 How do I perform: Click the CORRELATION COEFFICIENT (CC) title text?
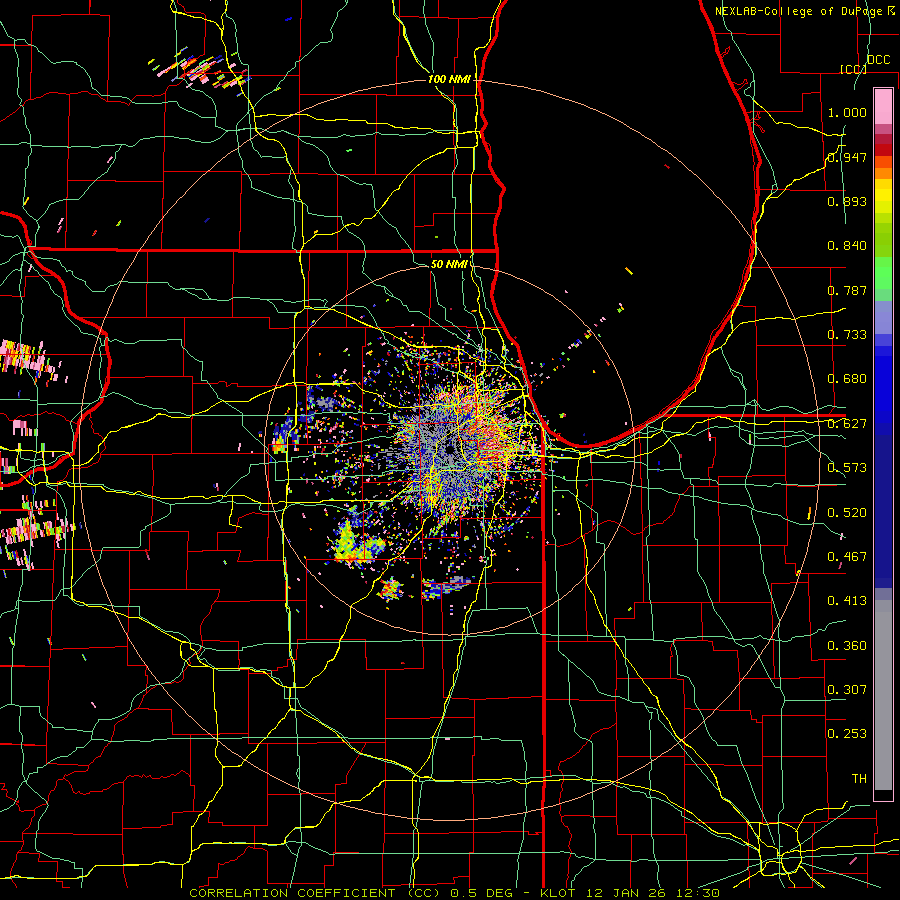point(315,893)
